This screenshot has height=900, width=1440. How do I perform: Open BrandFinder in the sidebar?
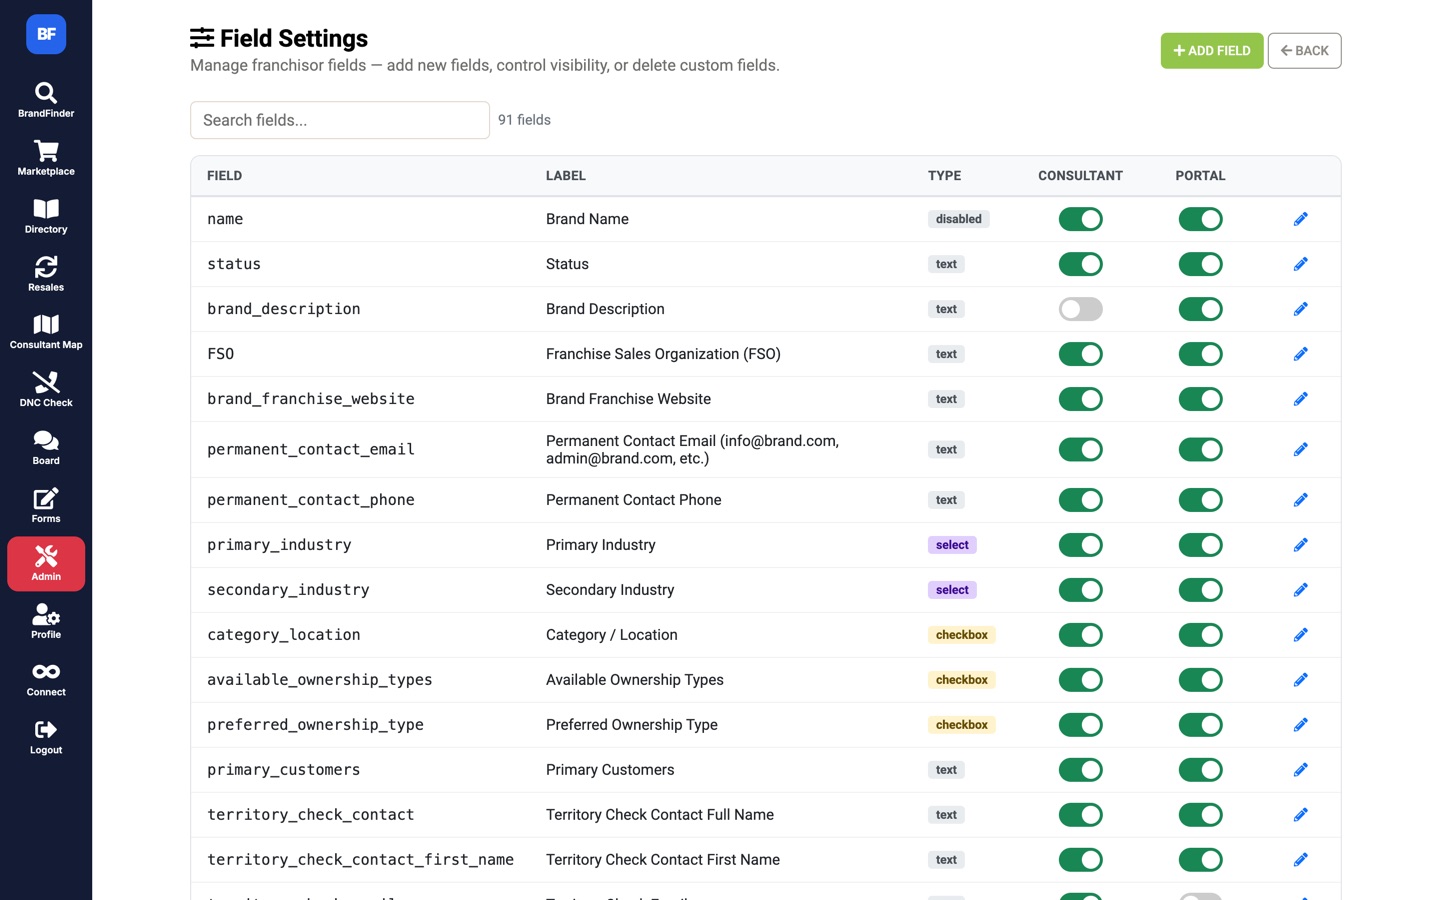coord(46,100)
